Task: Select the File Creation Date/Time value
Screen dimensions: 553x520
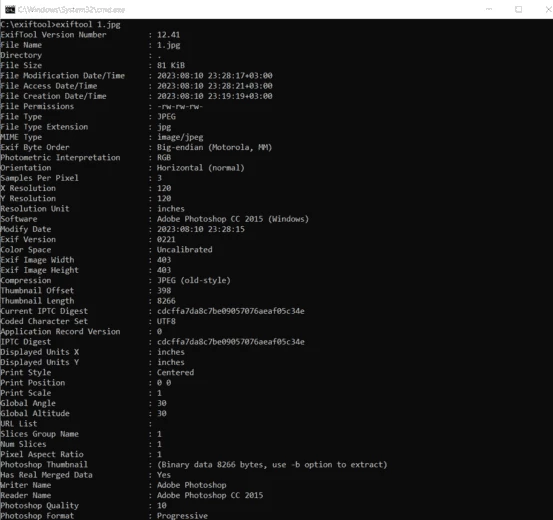Action: (x=215, y=96)
